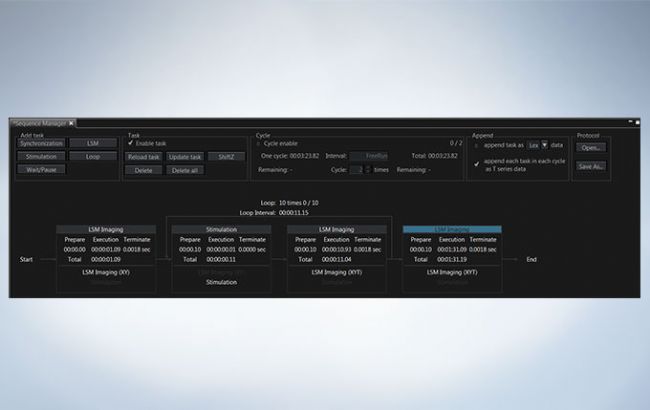Image resolution: width=650 pixels, height=410 pixels.
Task: Add a Synchronization task
Action: pos(40,144)
